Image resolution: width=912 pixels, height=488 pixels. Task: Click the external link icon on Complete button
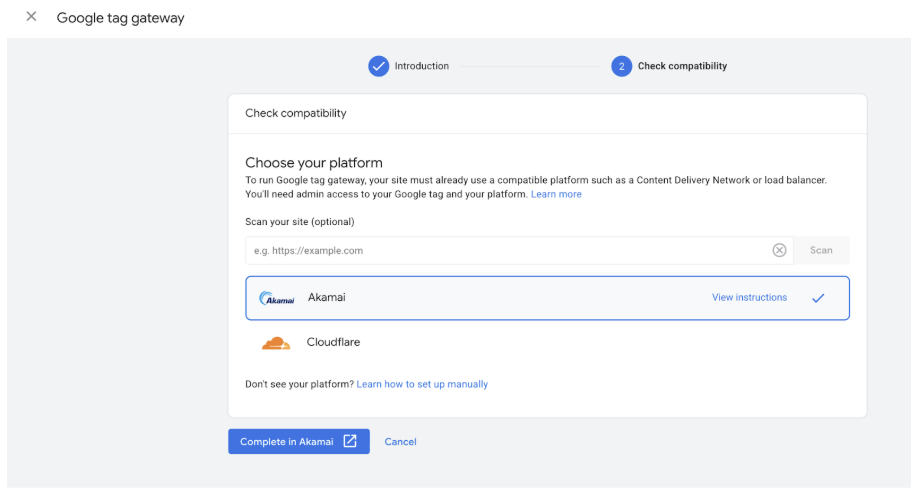pos(350,441)
